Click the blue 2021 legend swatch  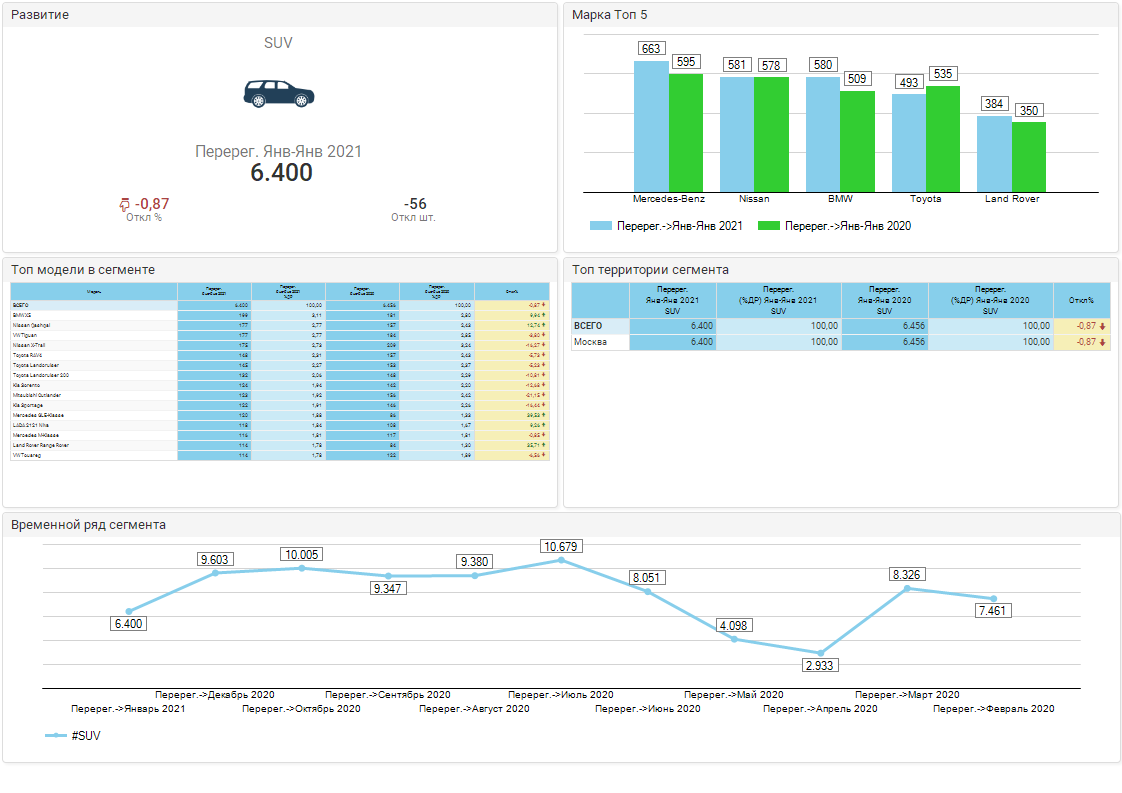coord(600,226)
